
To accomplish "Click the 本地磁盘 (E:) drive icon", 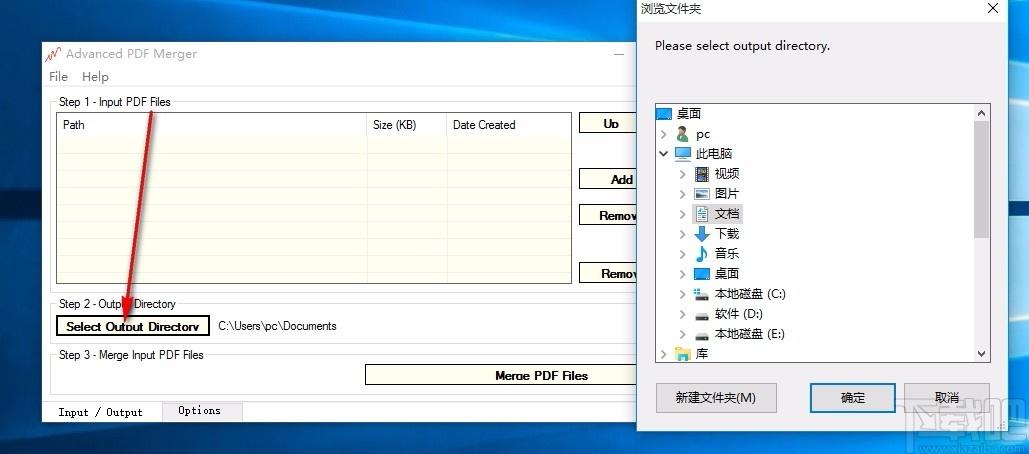I will pos(702,335).
